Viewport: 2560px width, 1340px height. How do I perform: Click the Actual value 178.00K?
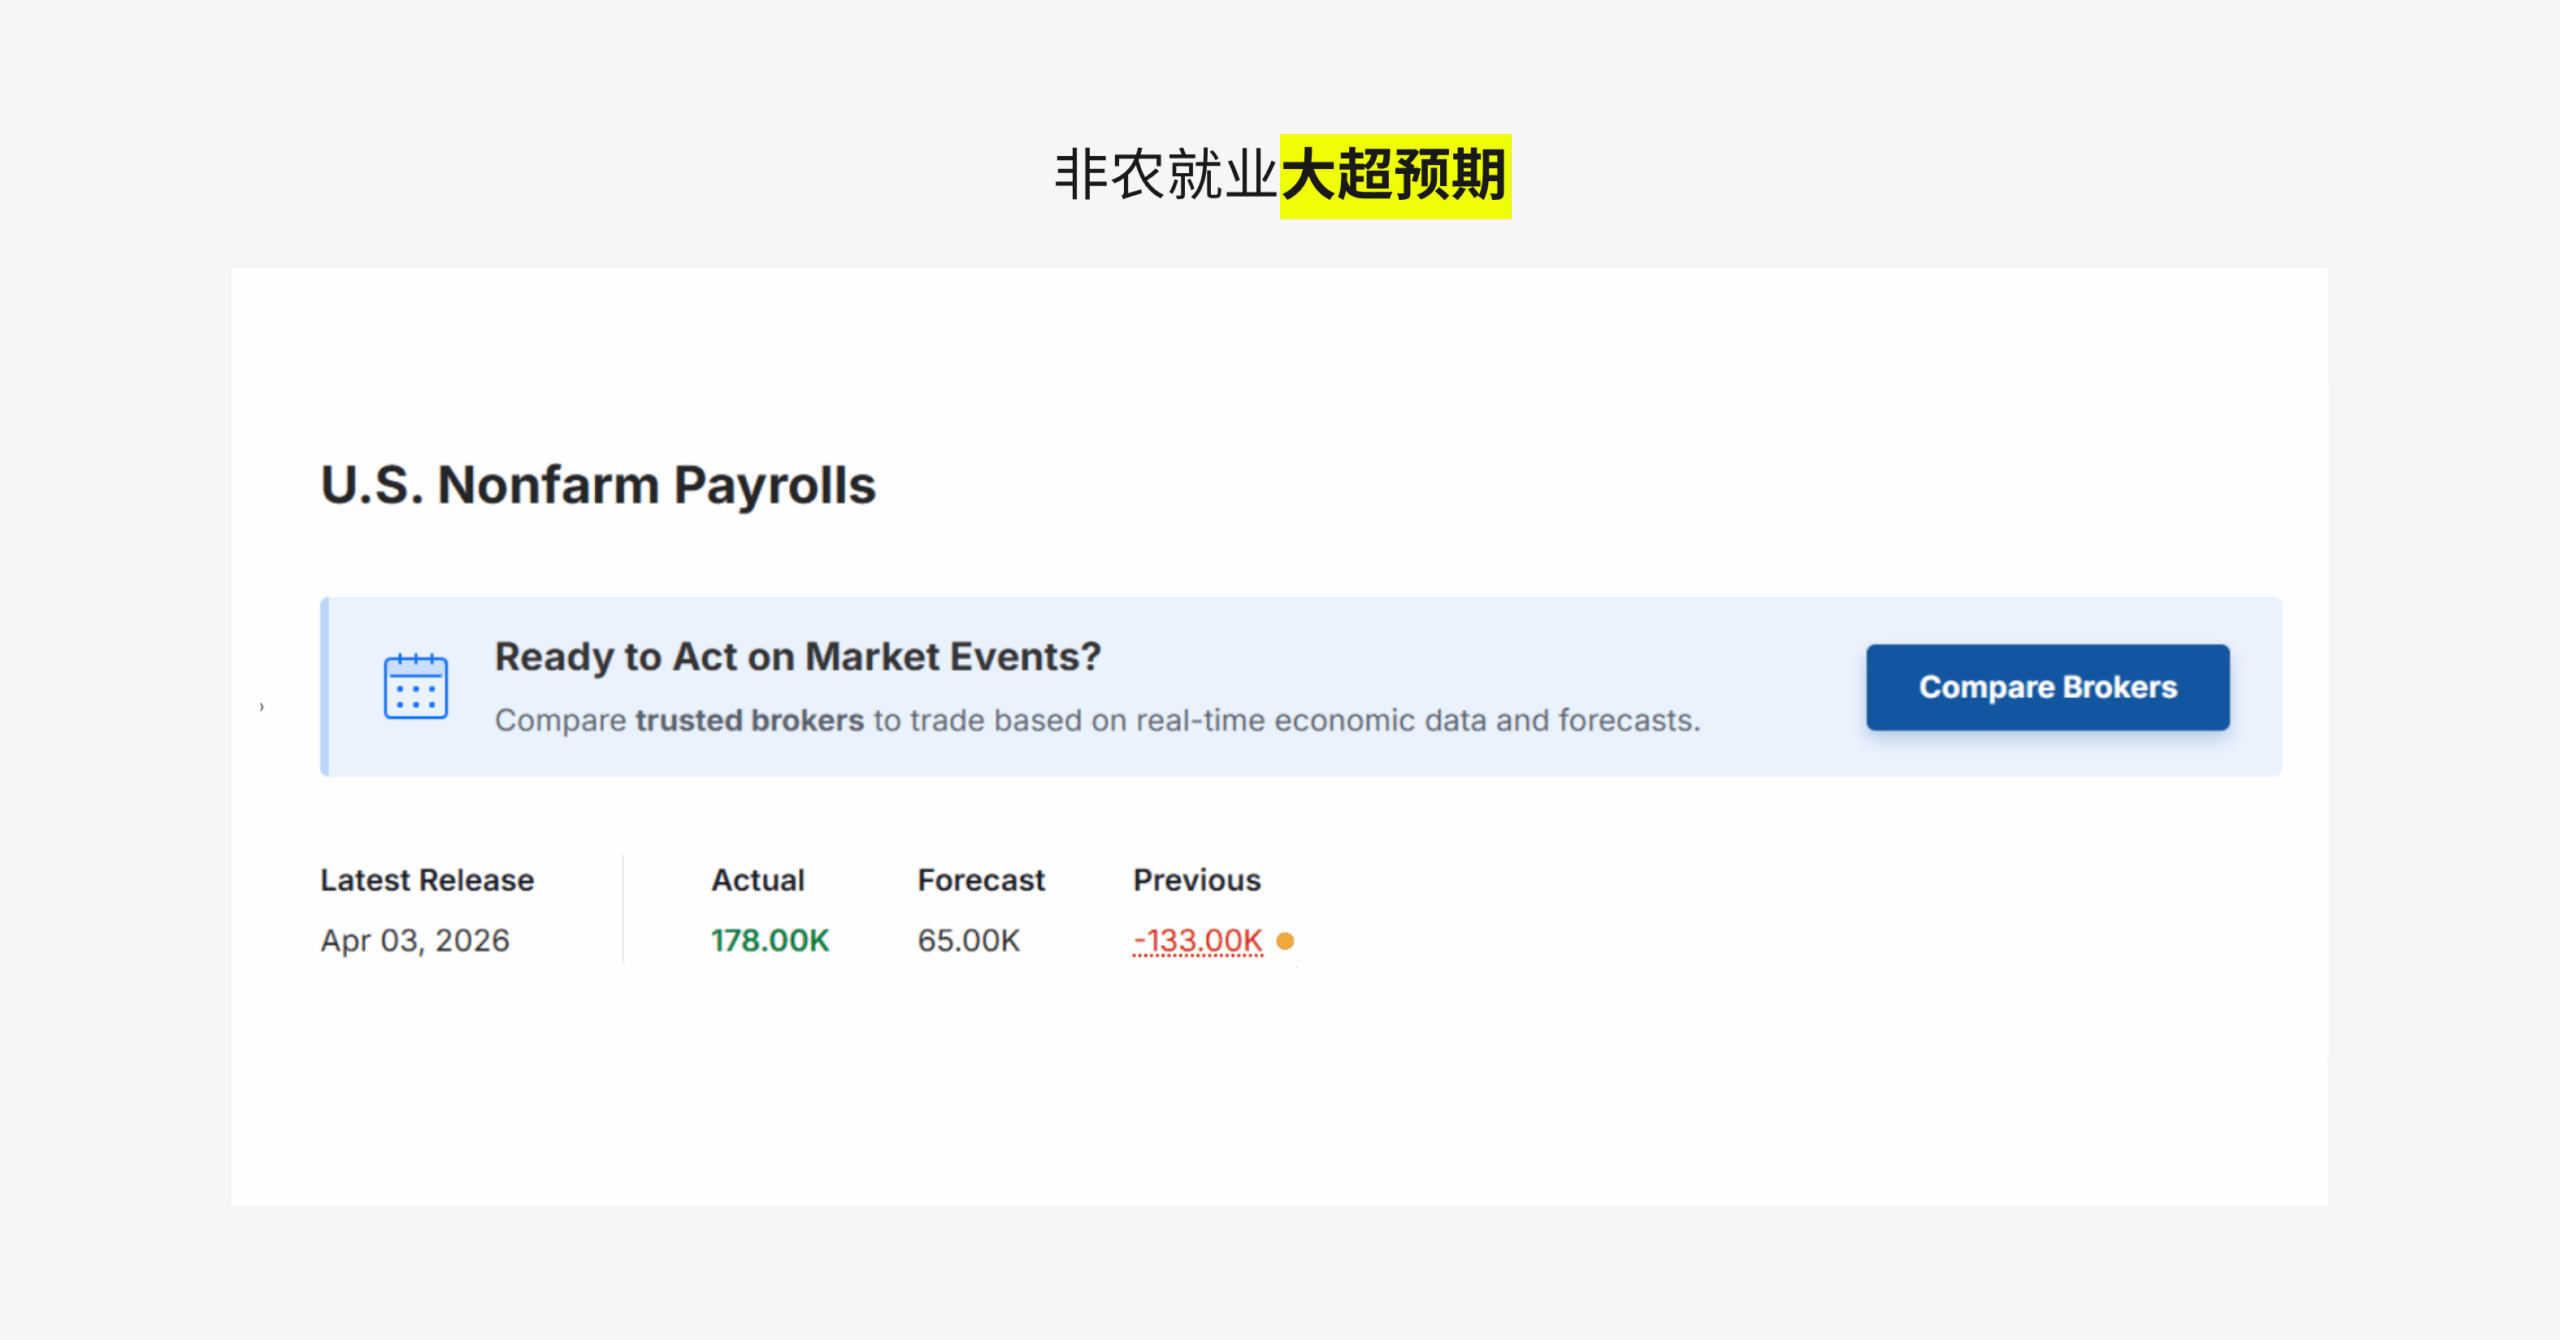pos(770,941)
